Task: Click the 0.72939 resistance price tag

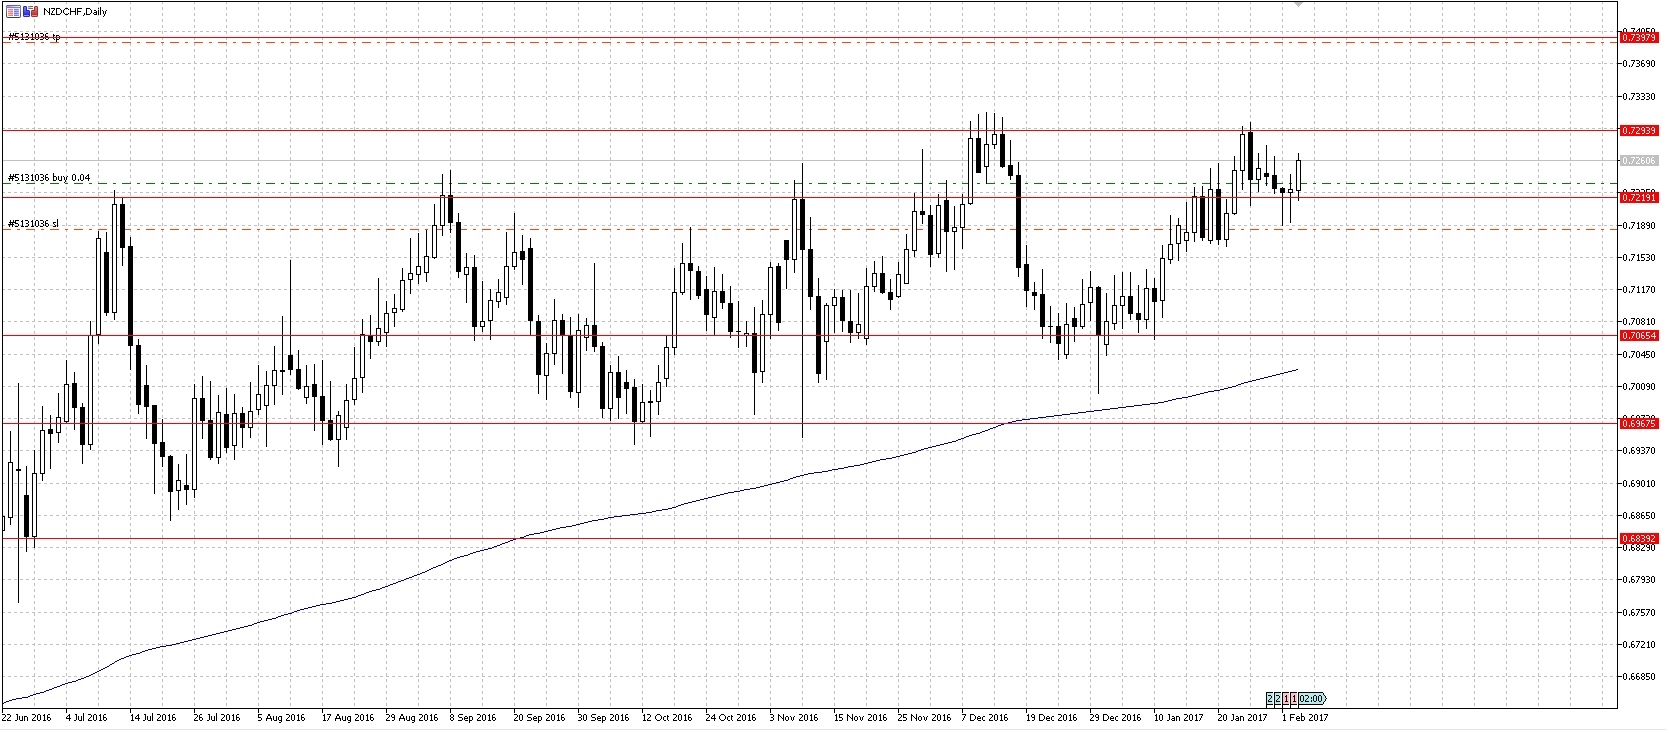Action: pyautogui.click(x=1639, y=131)
